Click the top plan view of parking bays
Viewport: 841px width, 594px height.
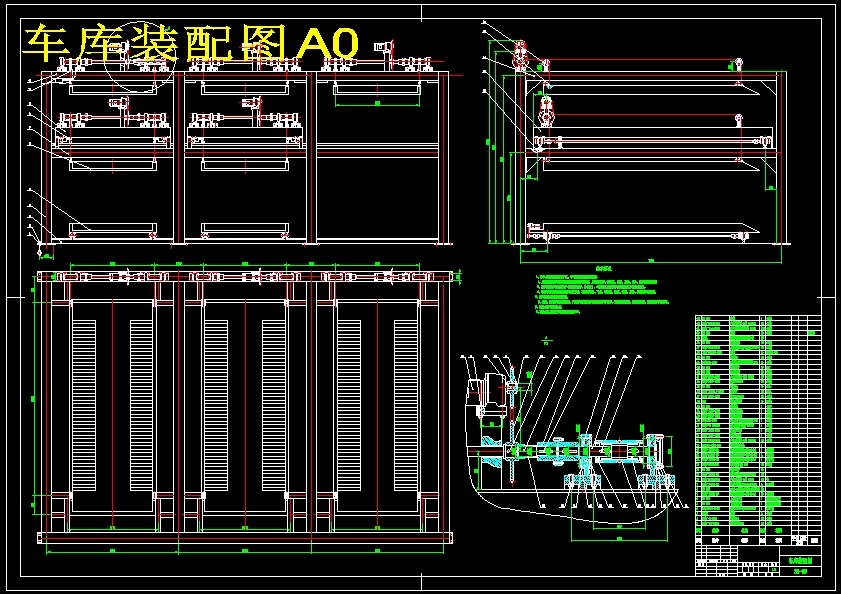(246, 409)
